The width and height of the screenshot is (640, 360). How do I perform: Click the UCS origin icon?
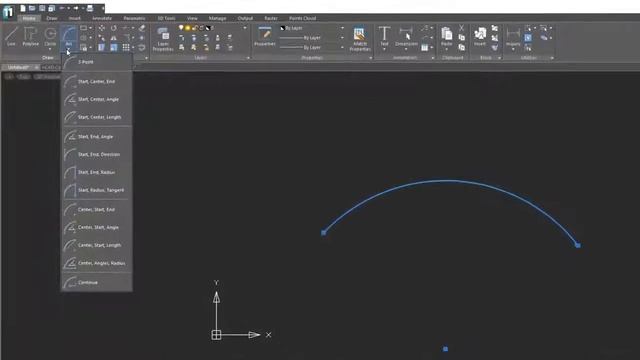coord(216,335)
